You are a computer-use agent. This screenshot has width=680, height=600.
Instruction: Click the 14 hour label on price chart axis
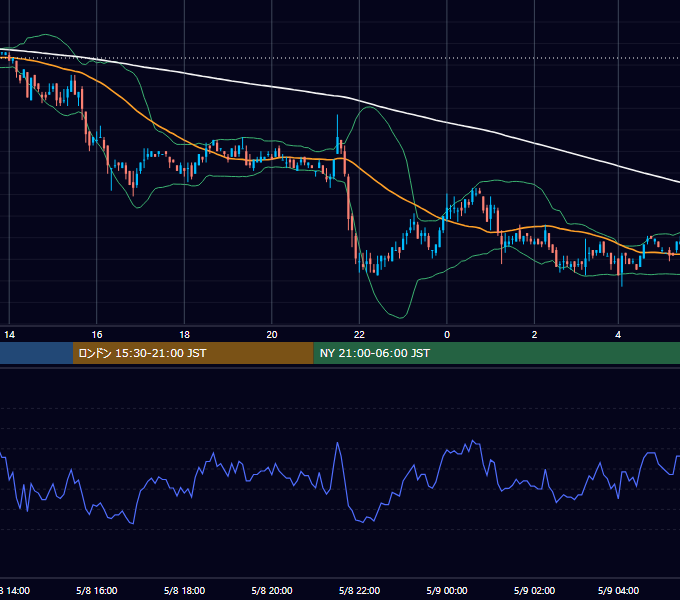coord(10,335)
